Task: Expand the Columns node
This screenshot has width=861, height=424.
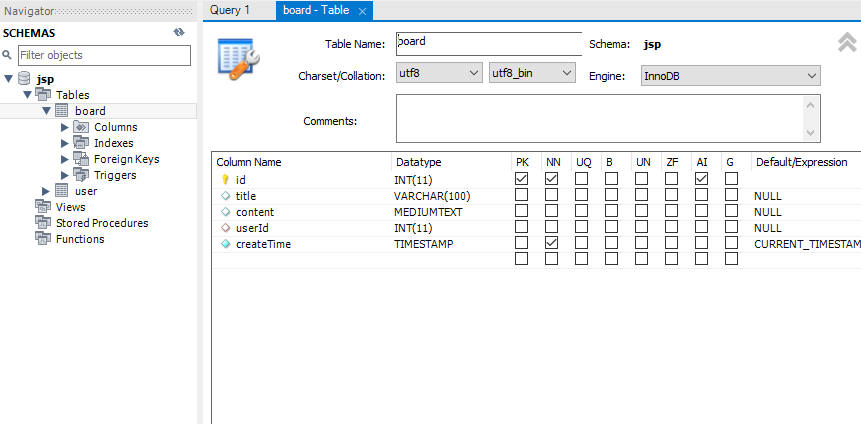Action: click(x=65, y=127)
